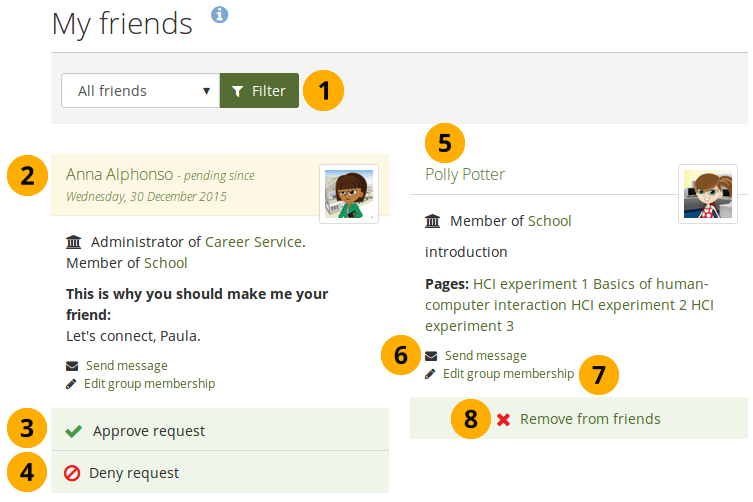Image resolution: width=753 pixels, height=502 pixels.
Task: Open the Career Service institution link
Action: point(254,242)
